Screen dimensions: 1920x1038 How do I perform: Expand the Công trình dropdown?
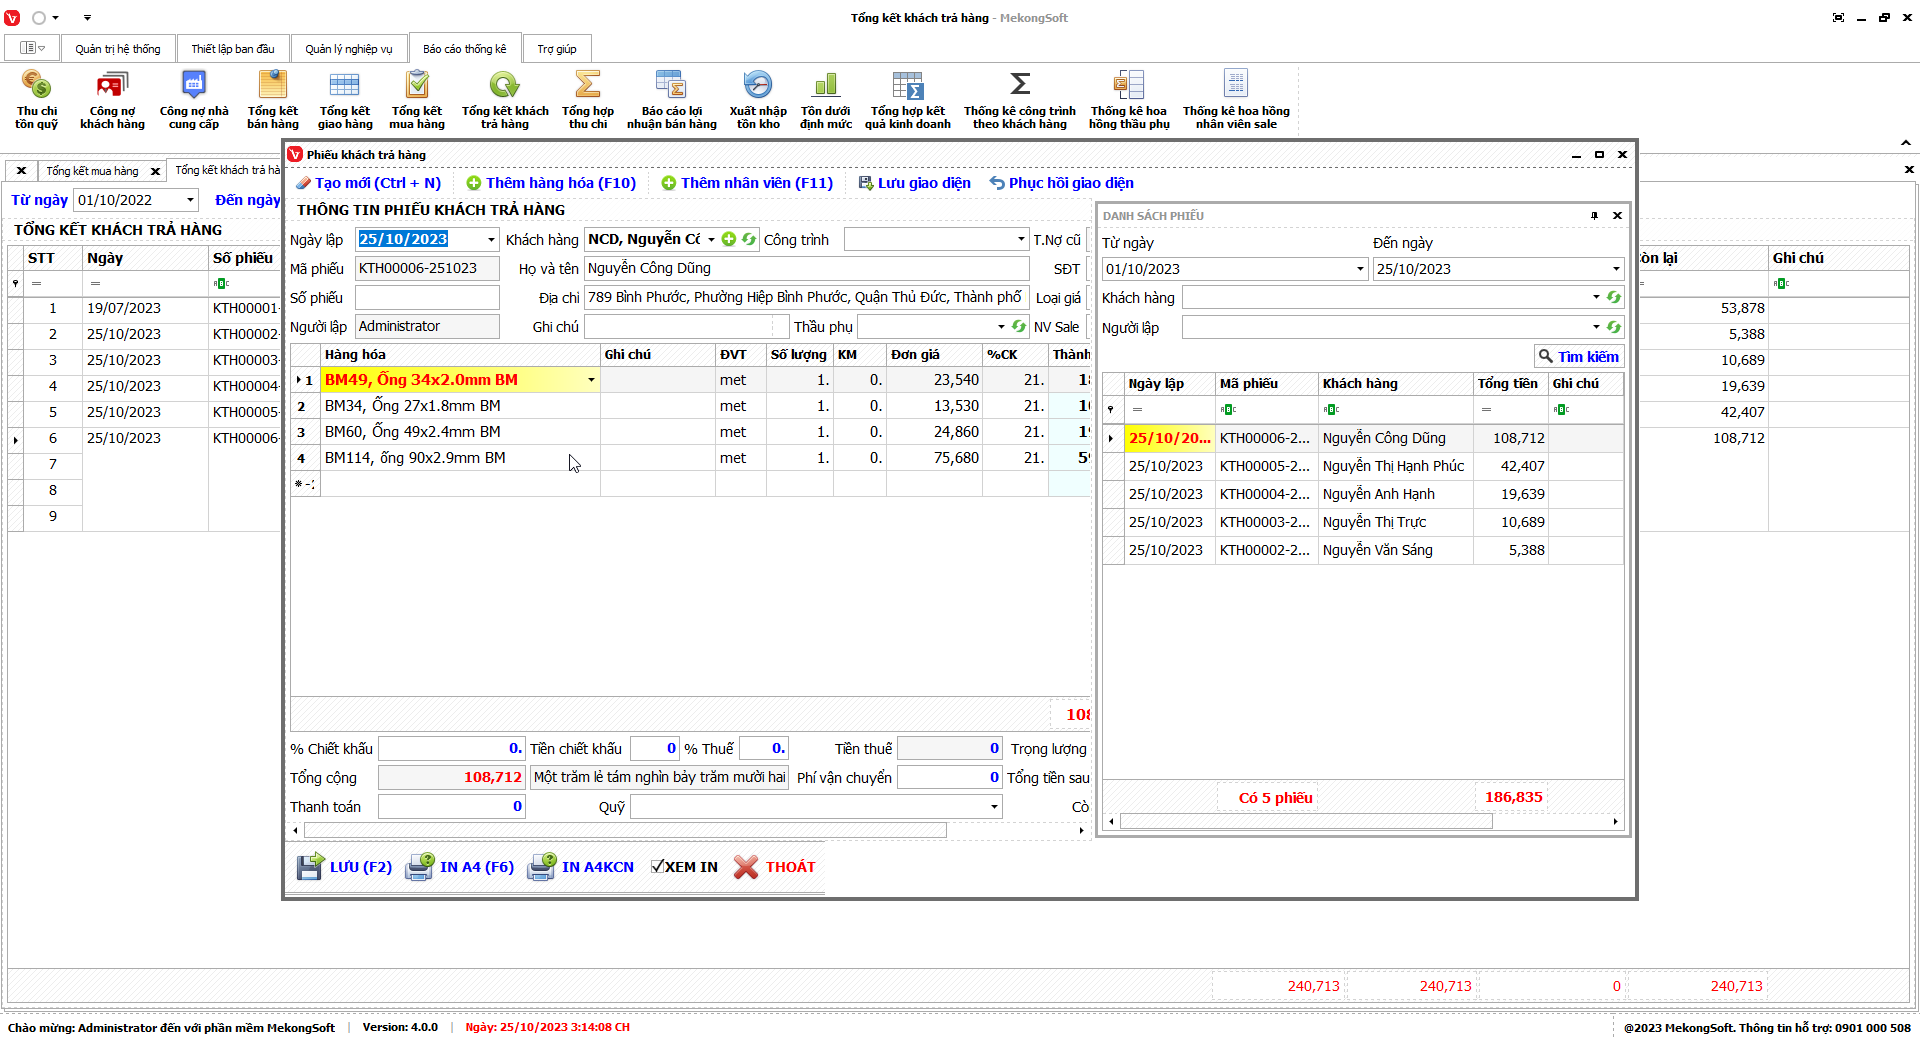point(1020,239)
